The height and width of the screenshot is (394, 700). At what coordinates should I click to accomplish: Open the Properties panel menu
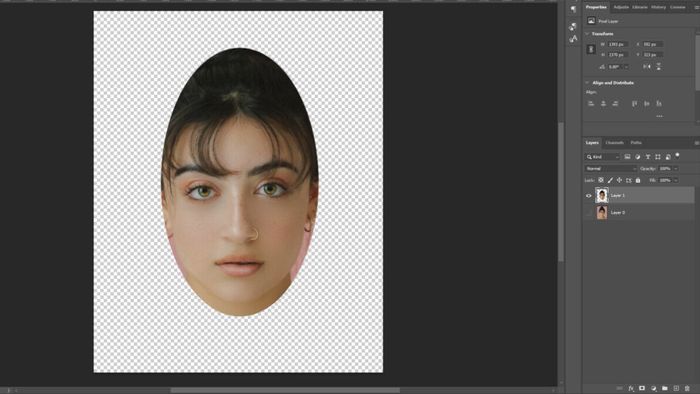[697, 7]
